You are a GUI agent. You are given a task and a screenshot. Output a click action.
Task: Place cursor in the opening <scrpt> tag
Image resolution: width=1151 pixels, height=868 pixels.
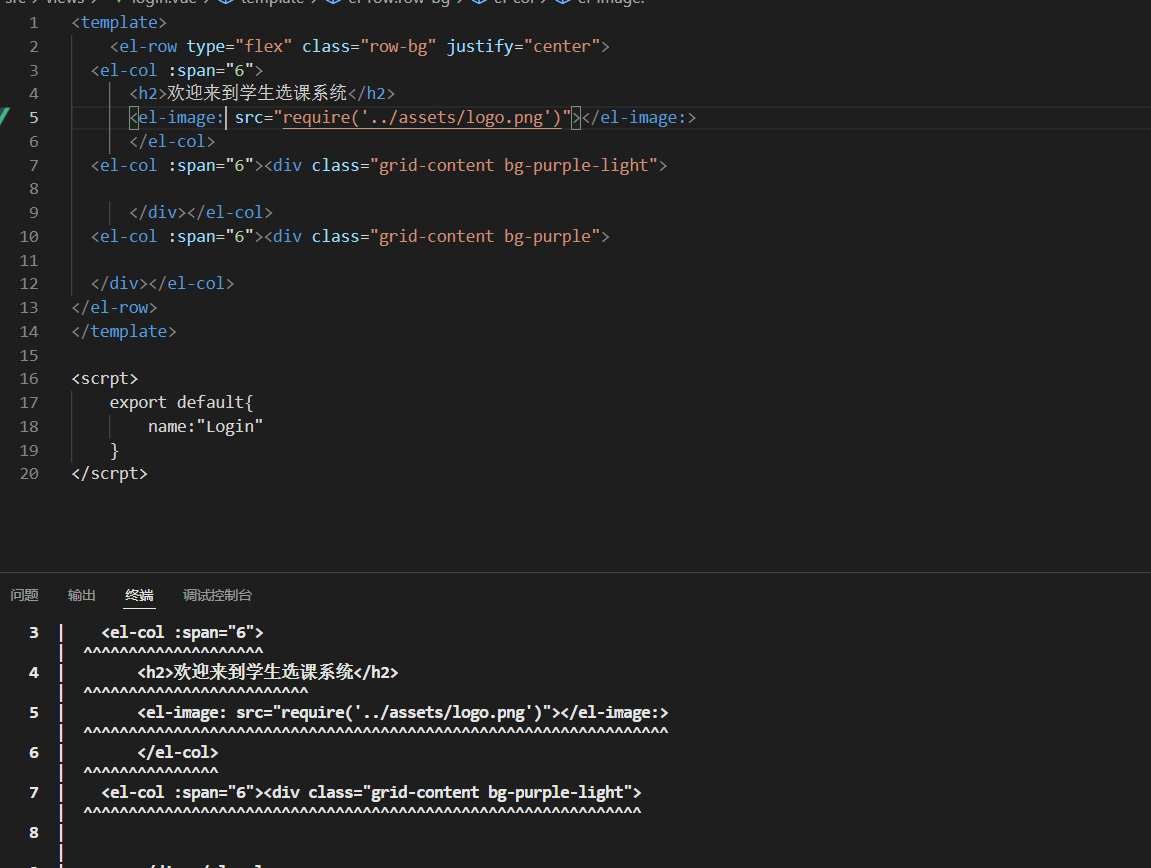(105, 378)
